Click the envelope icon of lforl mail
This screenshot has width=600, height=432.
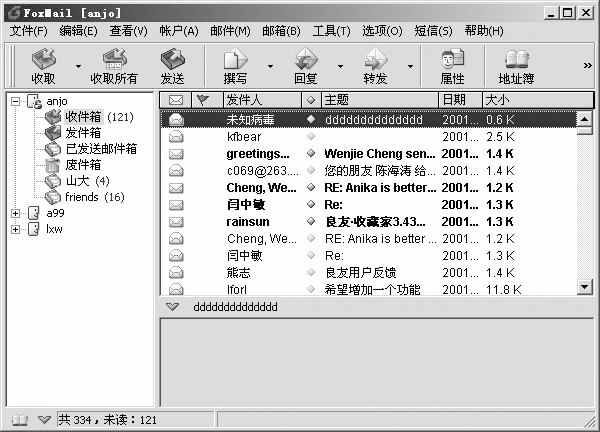[x=176, y=289]
